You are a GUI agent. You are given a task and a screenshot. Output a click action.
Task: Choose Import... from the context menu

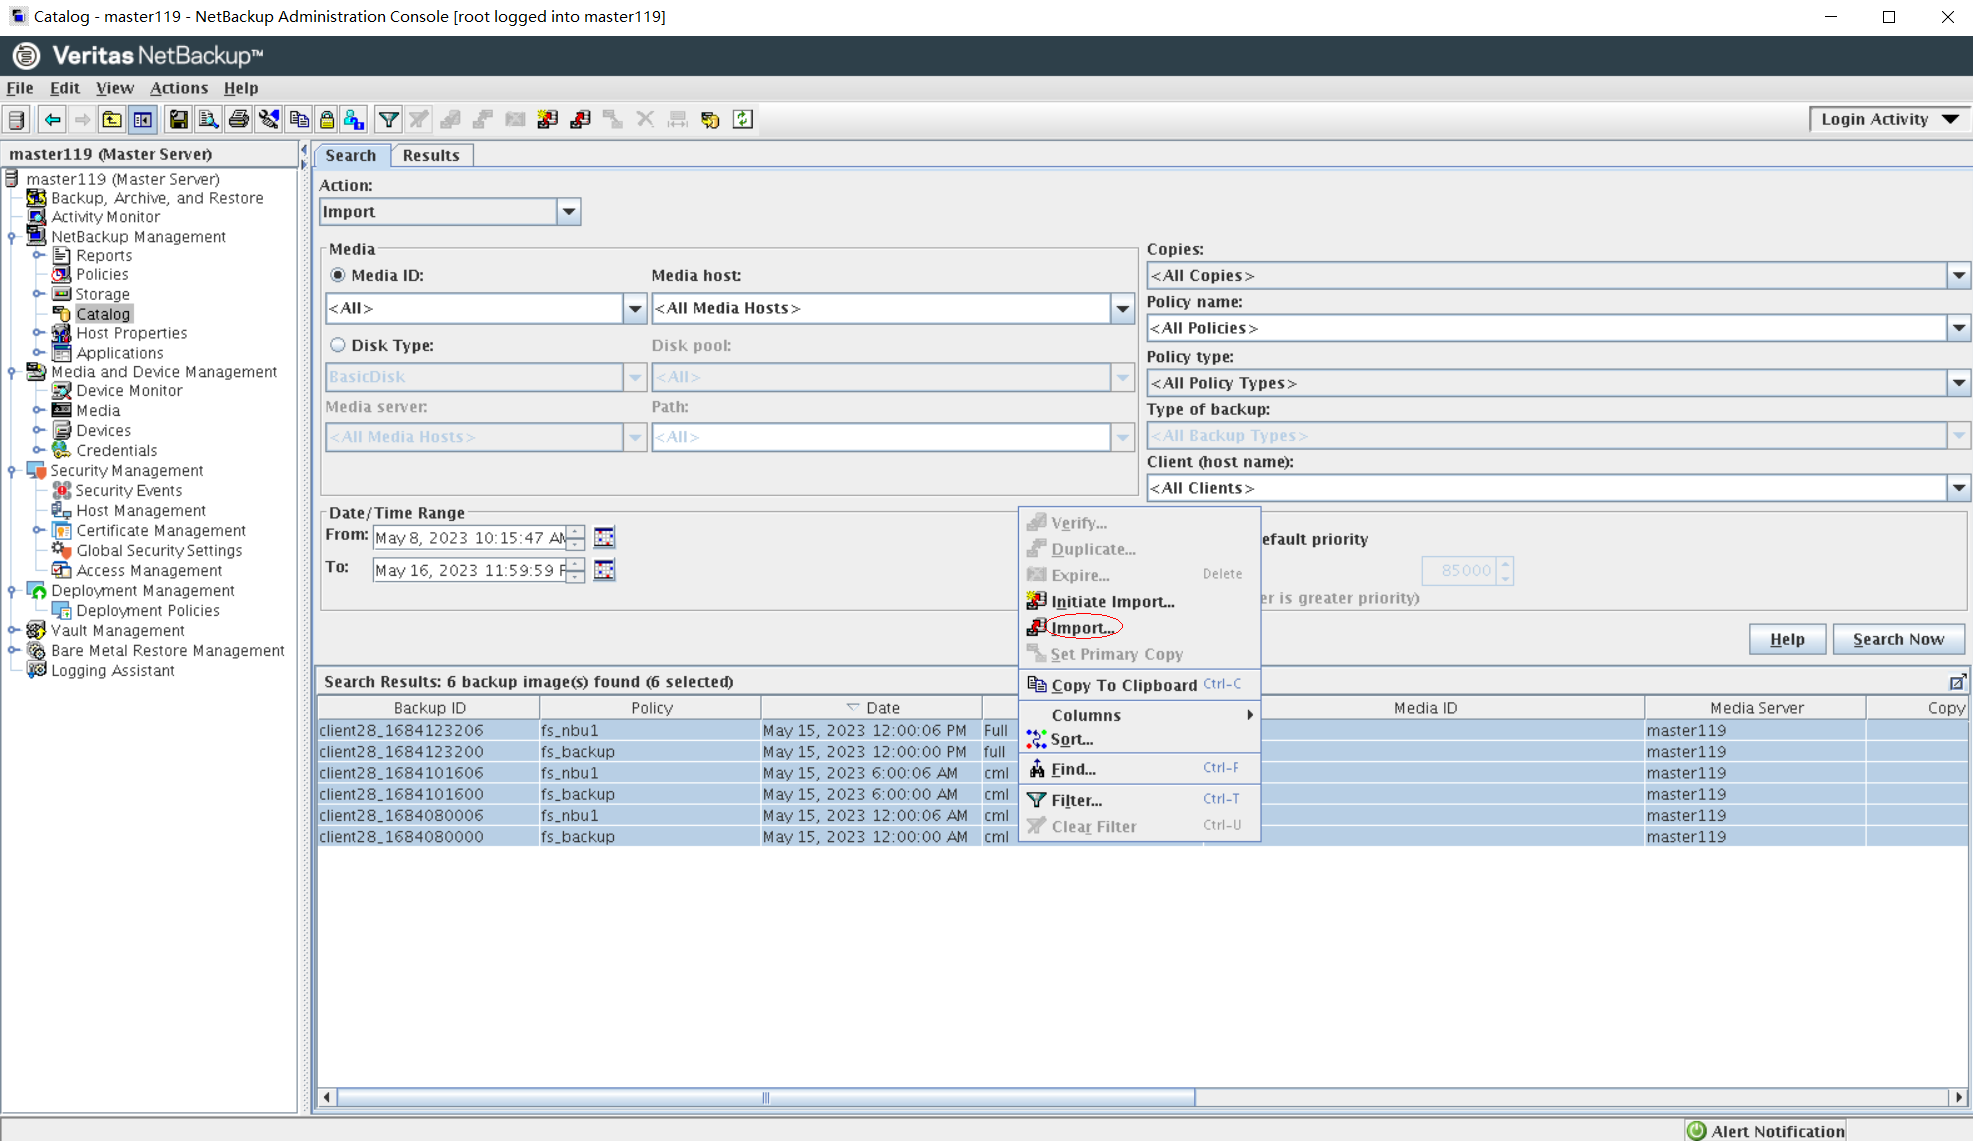[x=1082, y=628]
